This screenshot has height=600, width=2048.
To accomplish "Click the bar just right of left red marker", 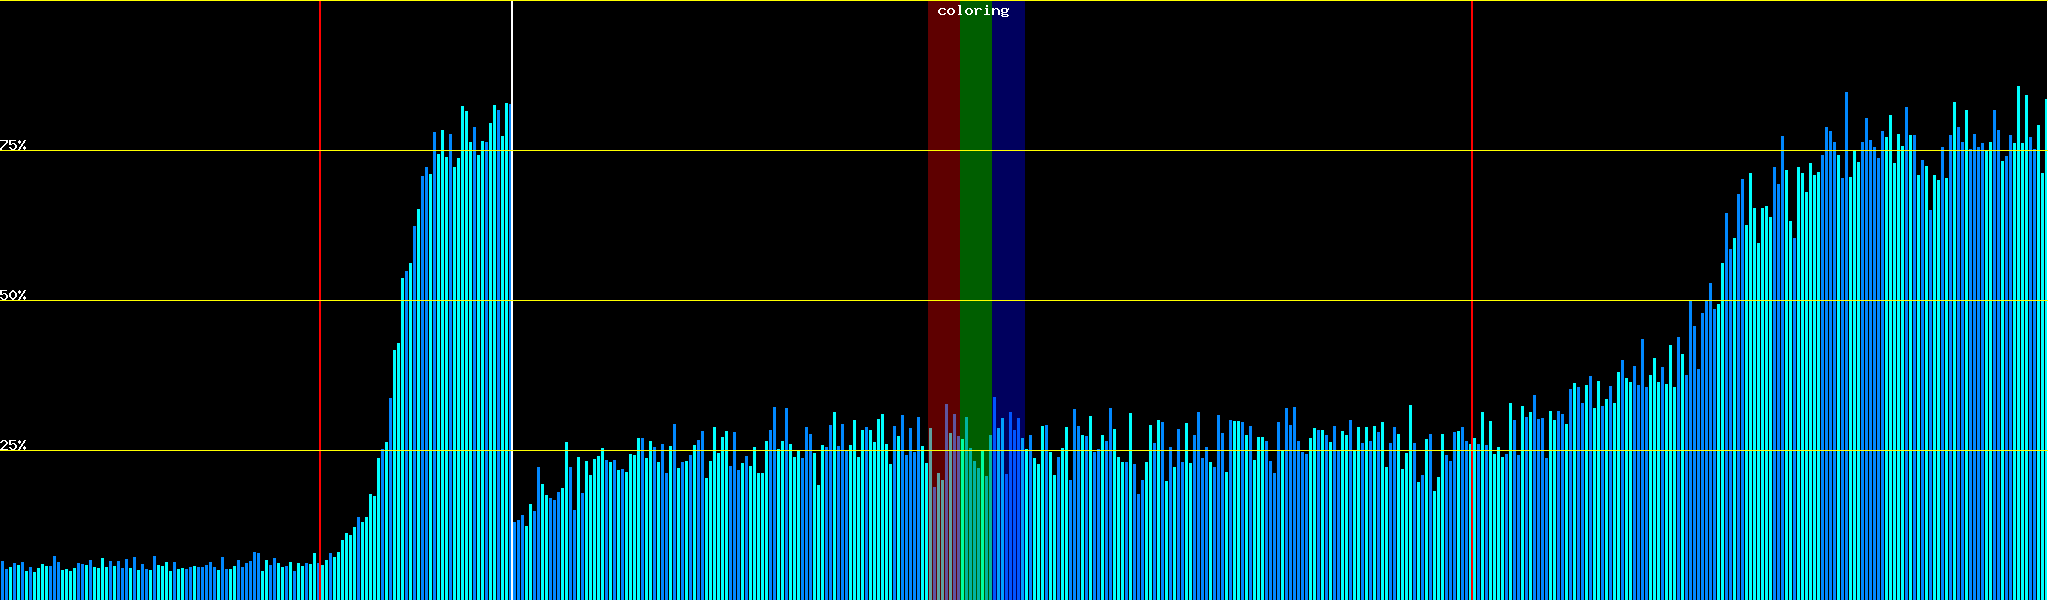I will coord(323,580).
